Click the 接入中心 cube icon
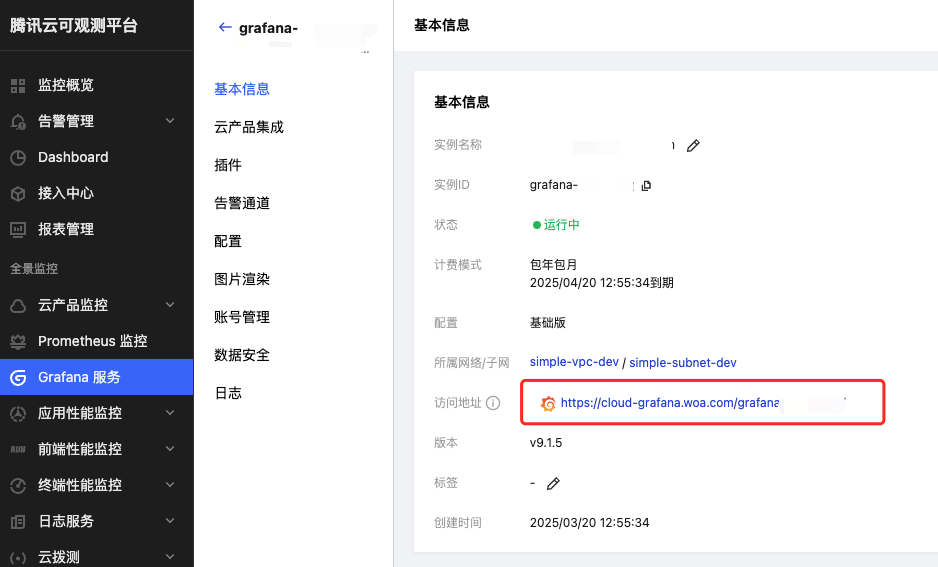 18,193
